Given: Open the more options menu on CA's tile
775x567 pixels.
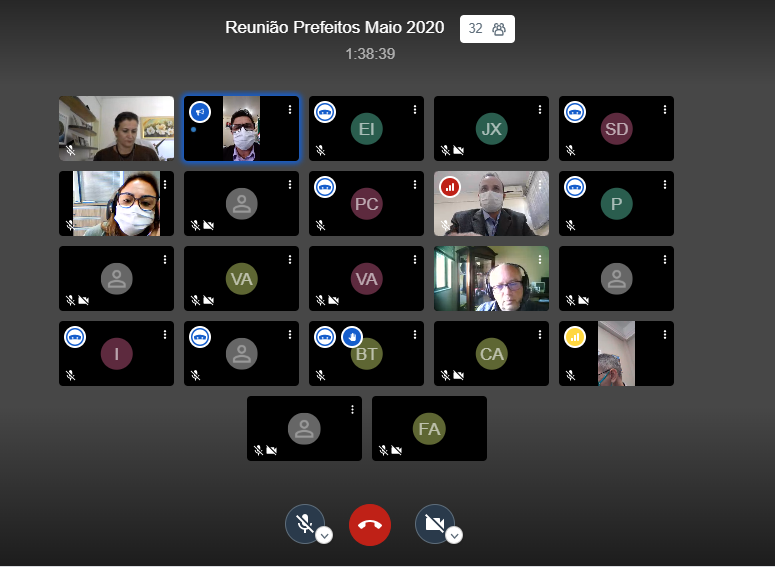Looking at the screenshot, I should tap(540, 335).
